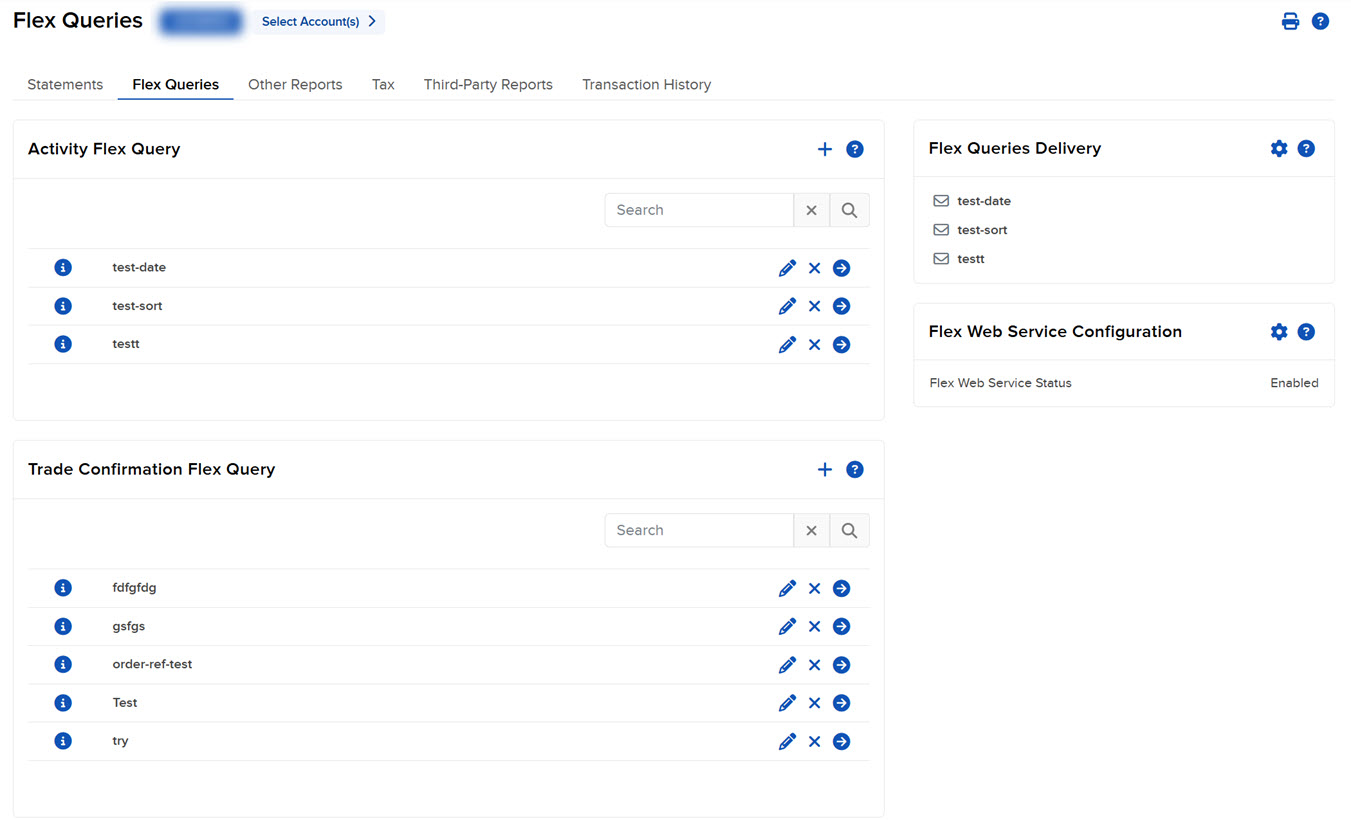Expand account selection with Select Account(s) chevron
The height and width of the screenshot is (822, 1351).
click(x=374, y=20)
